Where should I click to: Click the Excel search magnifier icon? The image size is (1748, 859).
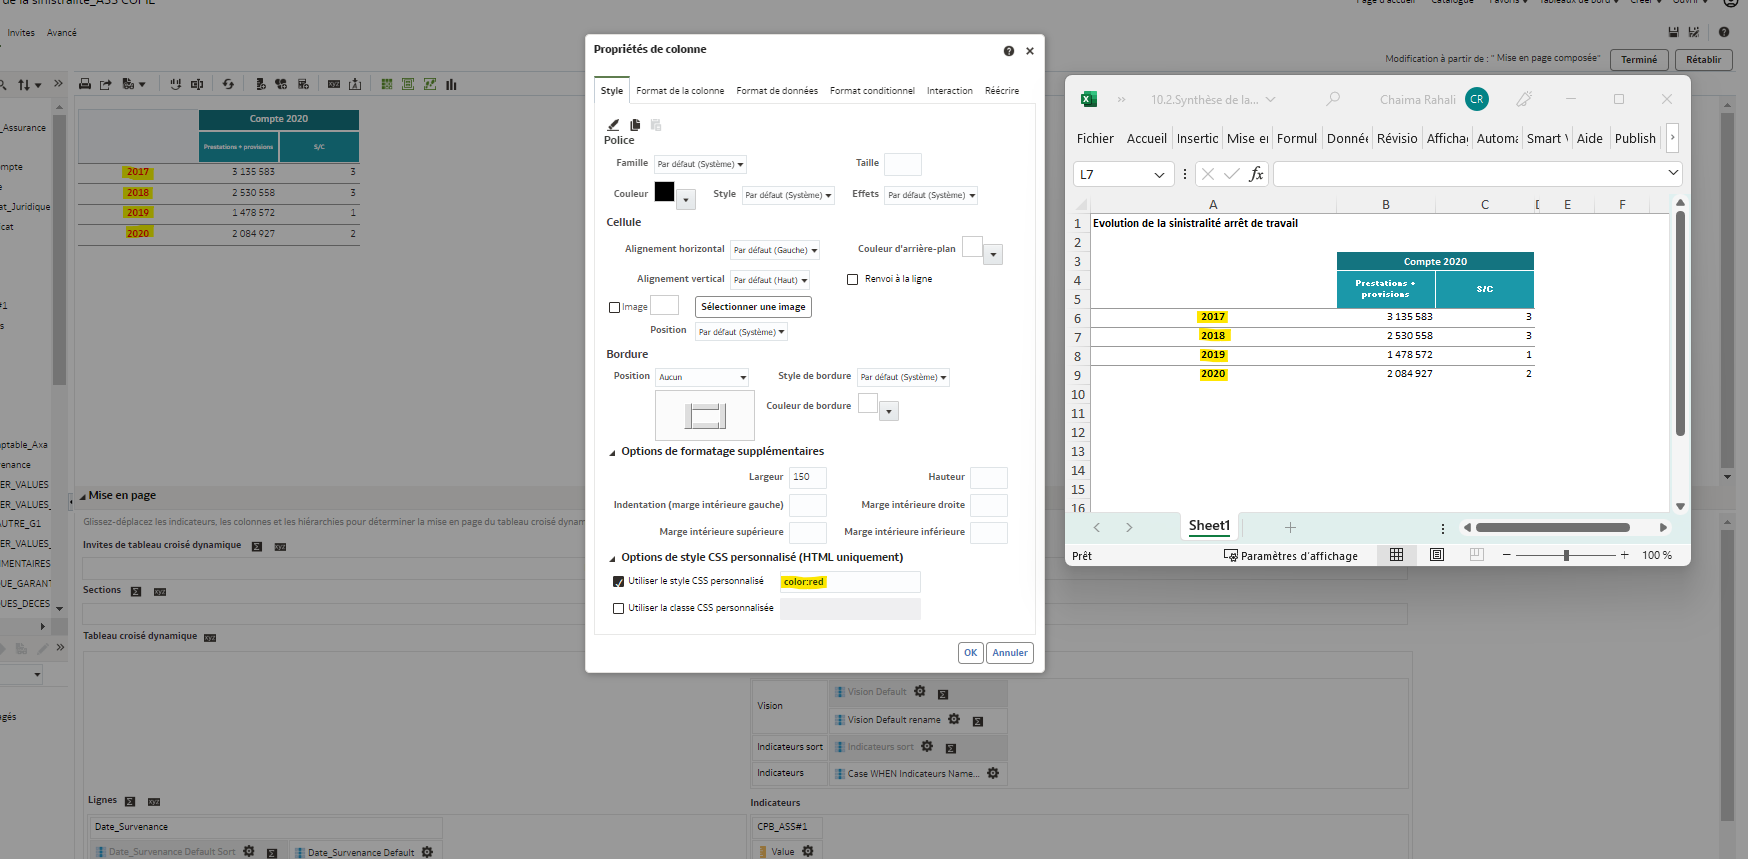1333,99
